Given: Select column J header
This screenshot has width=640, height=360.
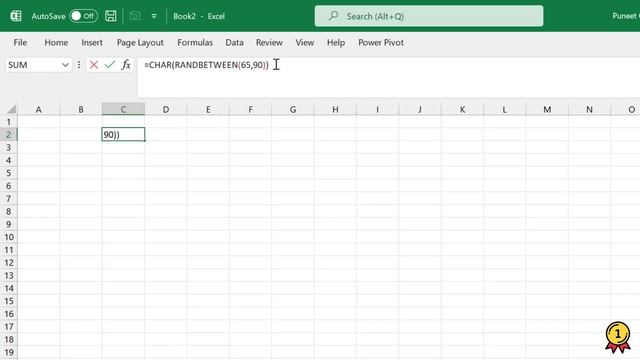Looking at the screenshot, I should [x=420, y=109].
